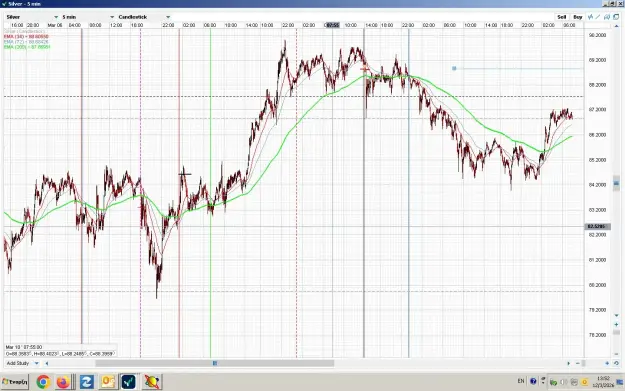Viewport: 625px width, 391px height.
Task: Click the EMA (200) indicator label
Action: click(27, 47)
